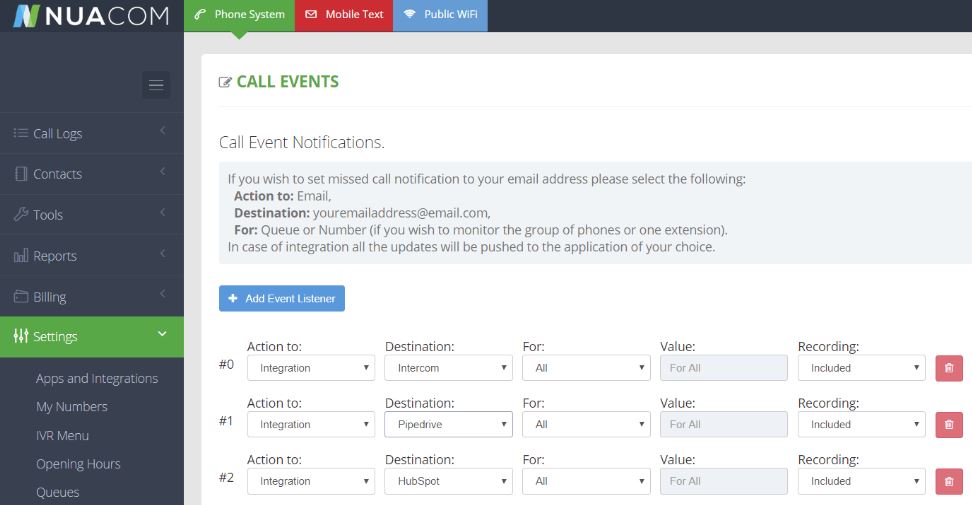This screenshot has width=972, height=505.
Task: Open Recording dropdown for listener #2
Action: pos(861,481)
